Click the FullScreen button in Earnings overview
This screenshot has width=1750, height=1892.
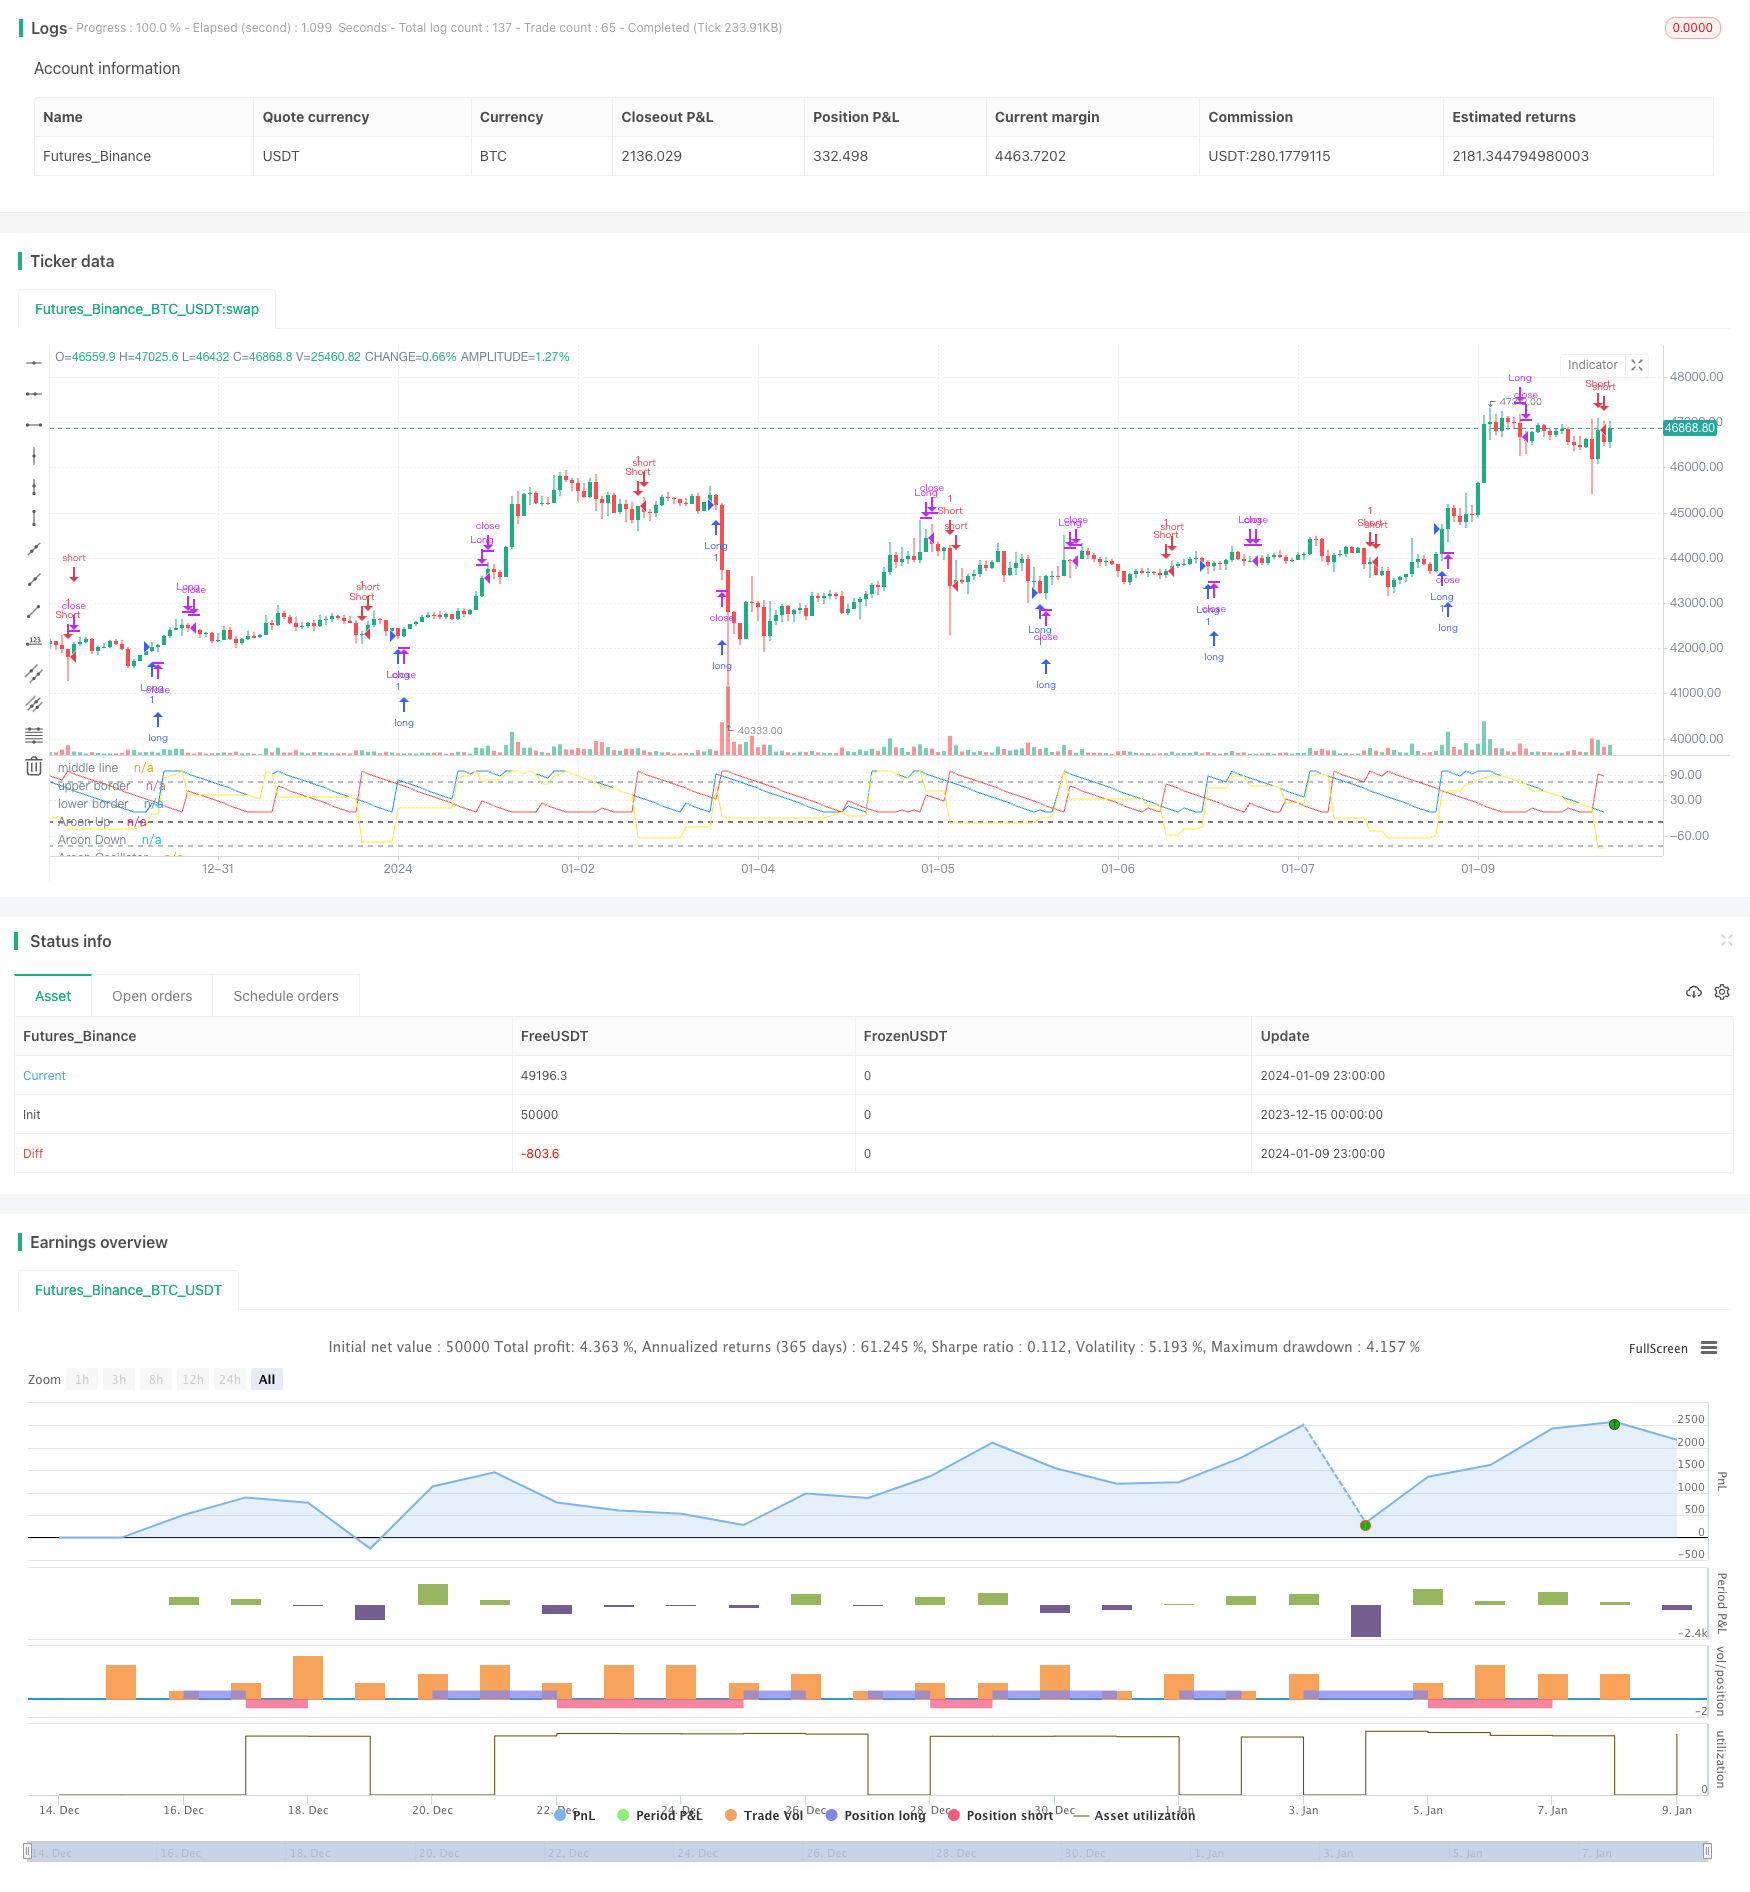click(x=1658, y=1348)
